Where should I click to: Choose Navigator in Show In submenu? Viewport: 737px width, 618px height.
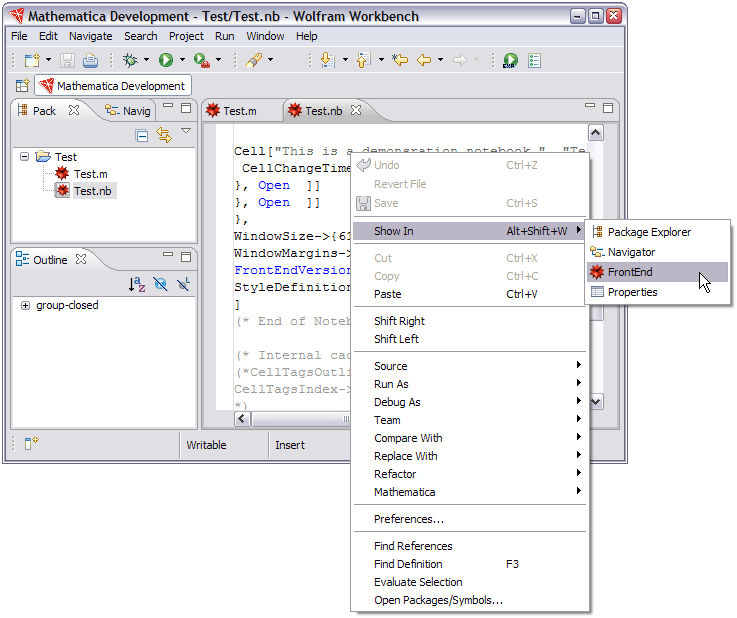coord(657,252)
